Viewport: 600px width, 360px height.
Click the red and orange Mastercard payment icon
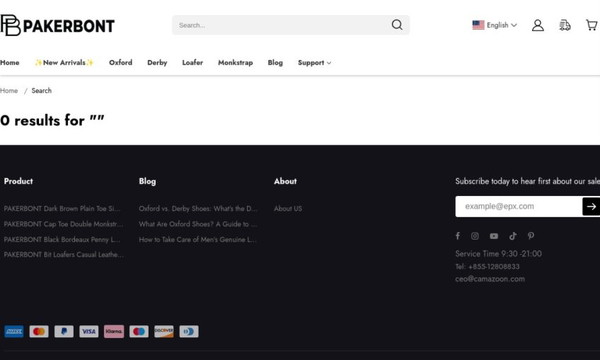39,331
